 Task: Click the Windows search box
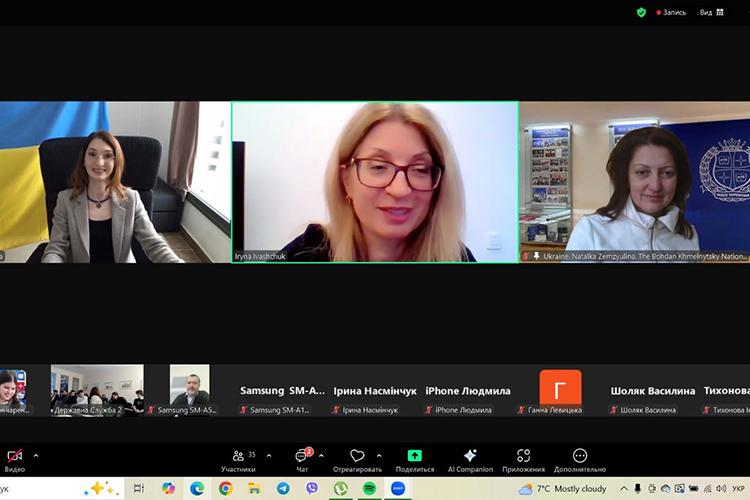[x=60, y=489]
